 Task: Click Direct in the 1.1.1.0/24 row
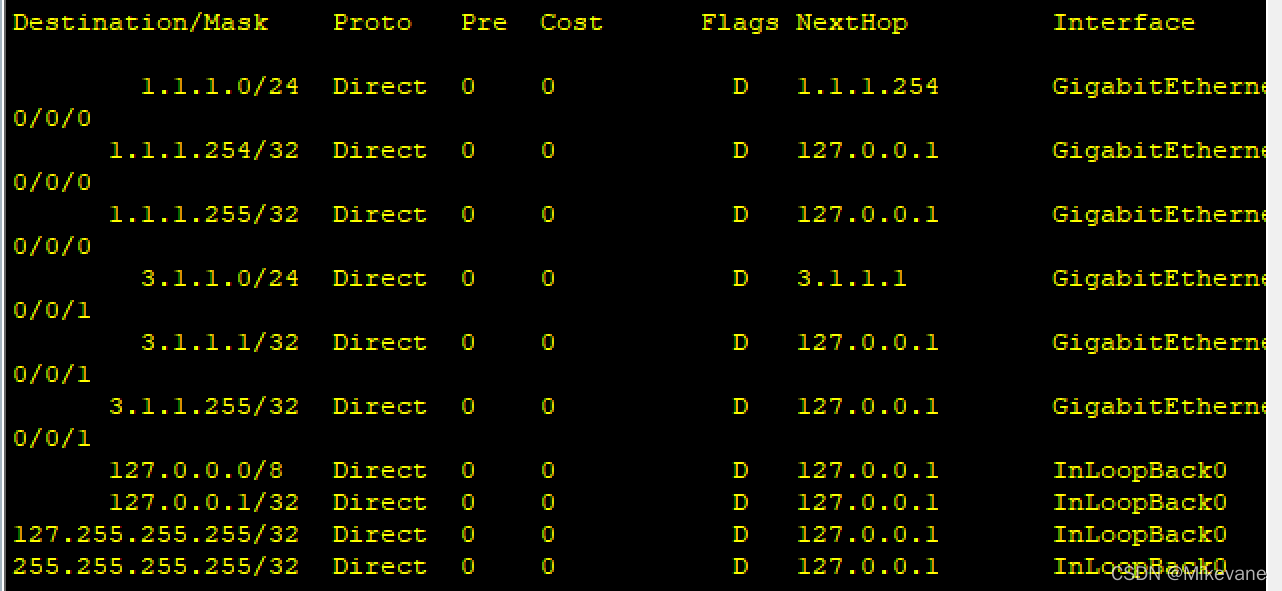coord(380,87)
